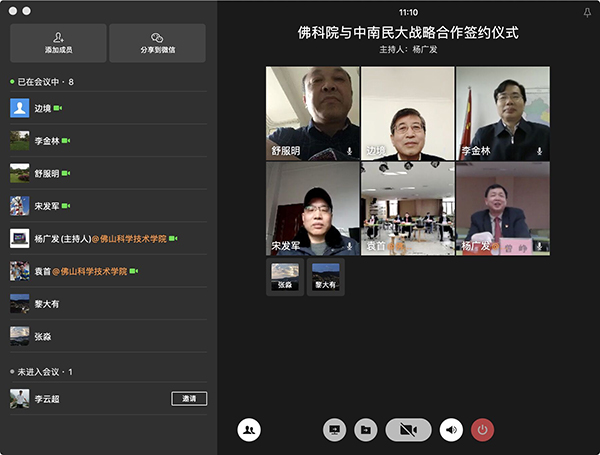Click the 未进入会议 section header
The height and width of the screenshot is (455, 600).
click(42, 372)
